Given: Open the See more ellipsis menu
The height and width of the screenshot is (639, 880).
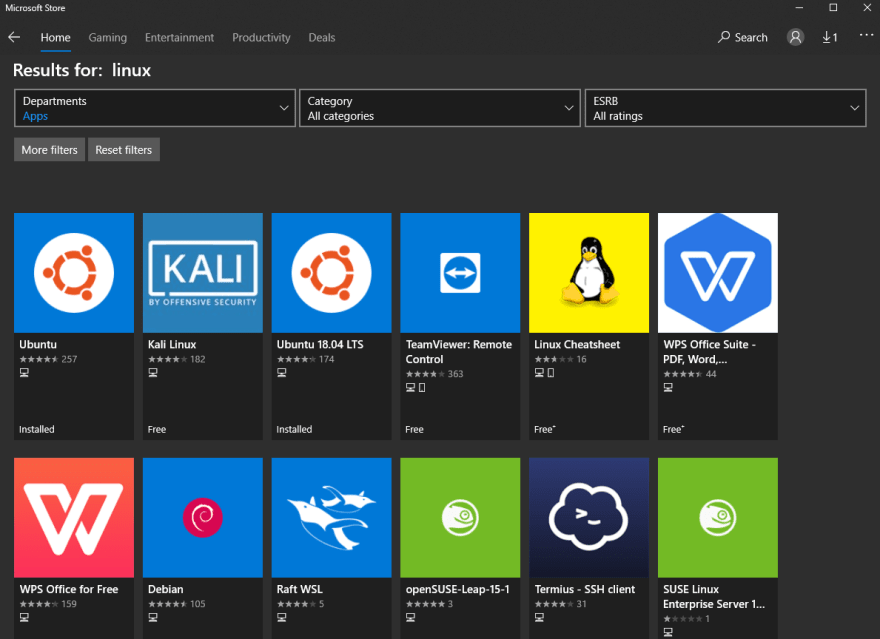Looking at the screenshot, I should [866, 35].
